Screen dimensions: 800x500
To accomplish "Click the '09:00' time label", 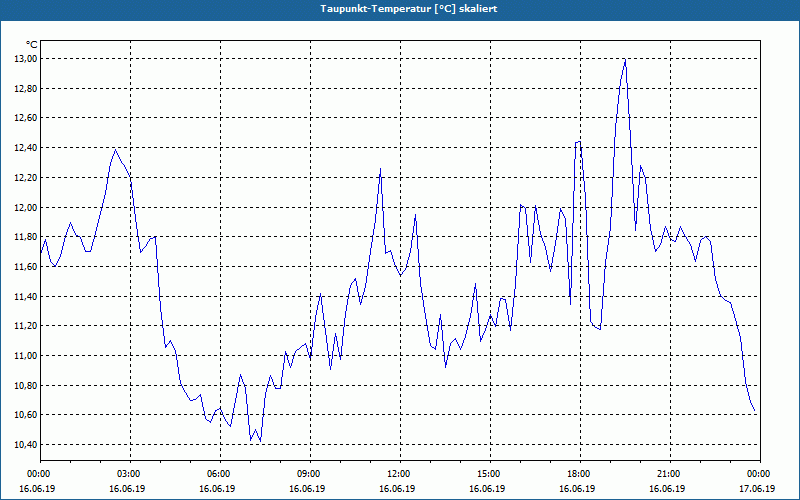I will click(309, 474).
